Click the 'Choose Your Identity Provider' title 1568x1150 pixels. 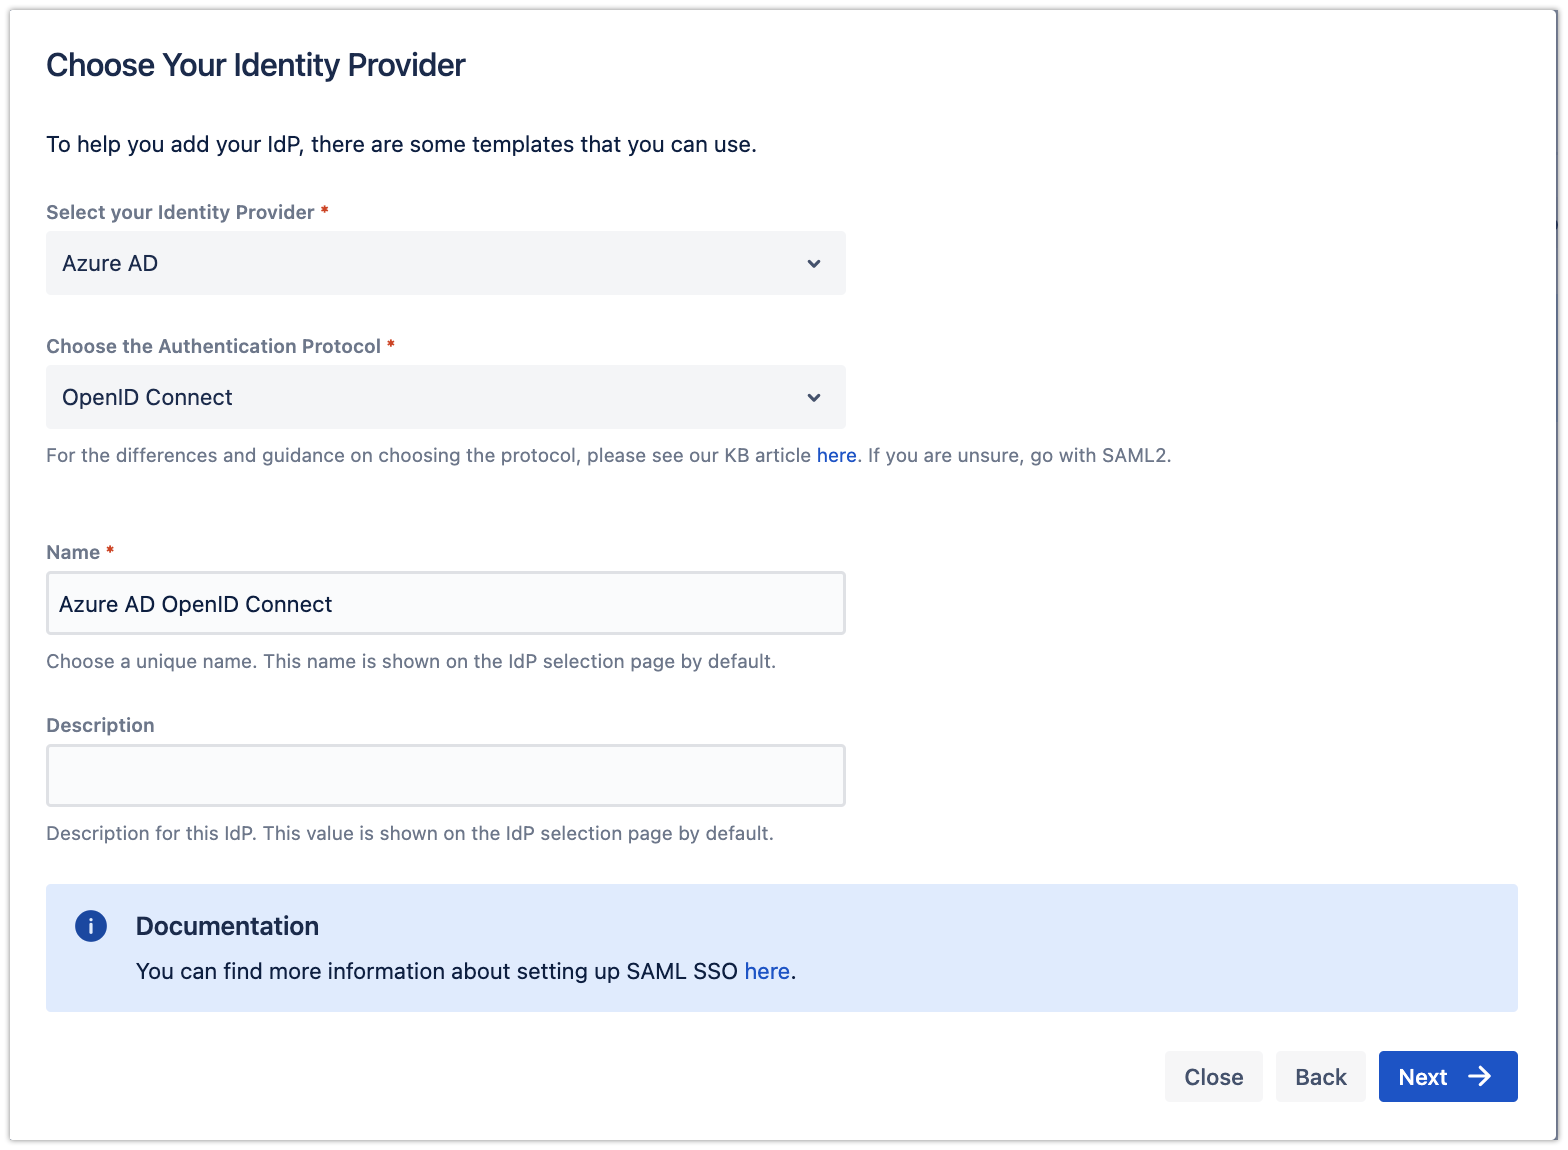(256, 65)
